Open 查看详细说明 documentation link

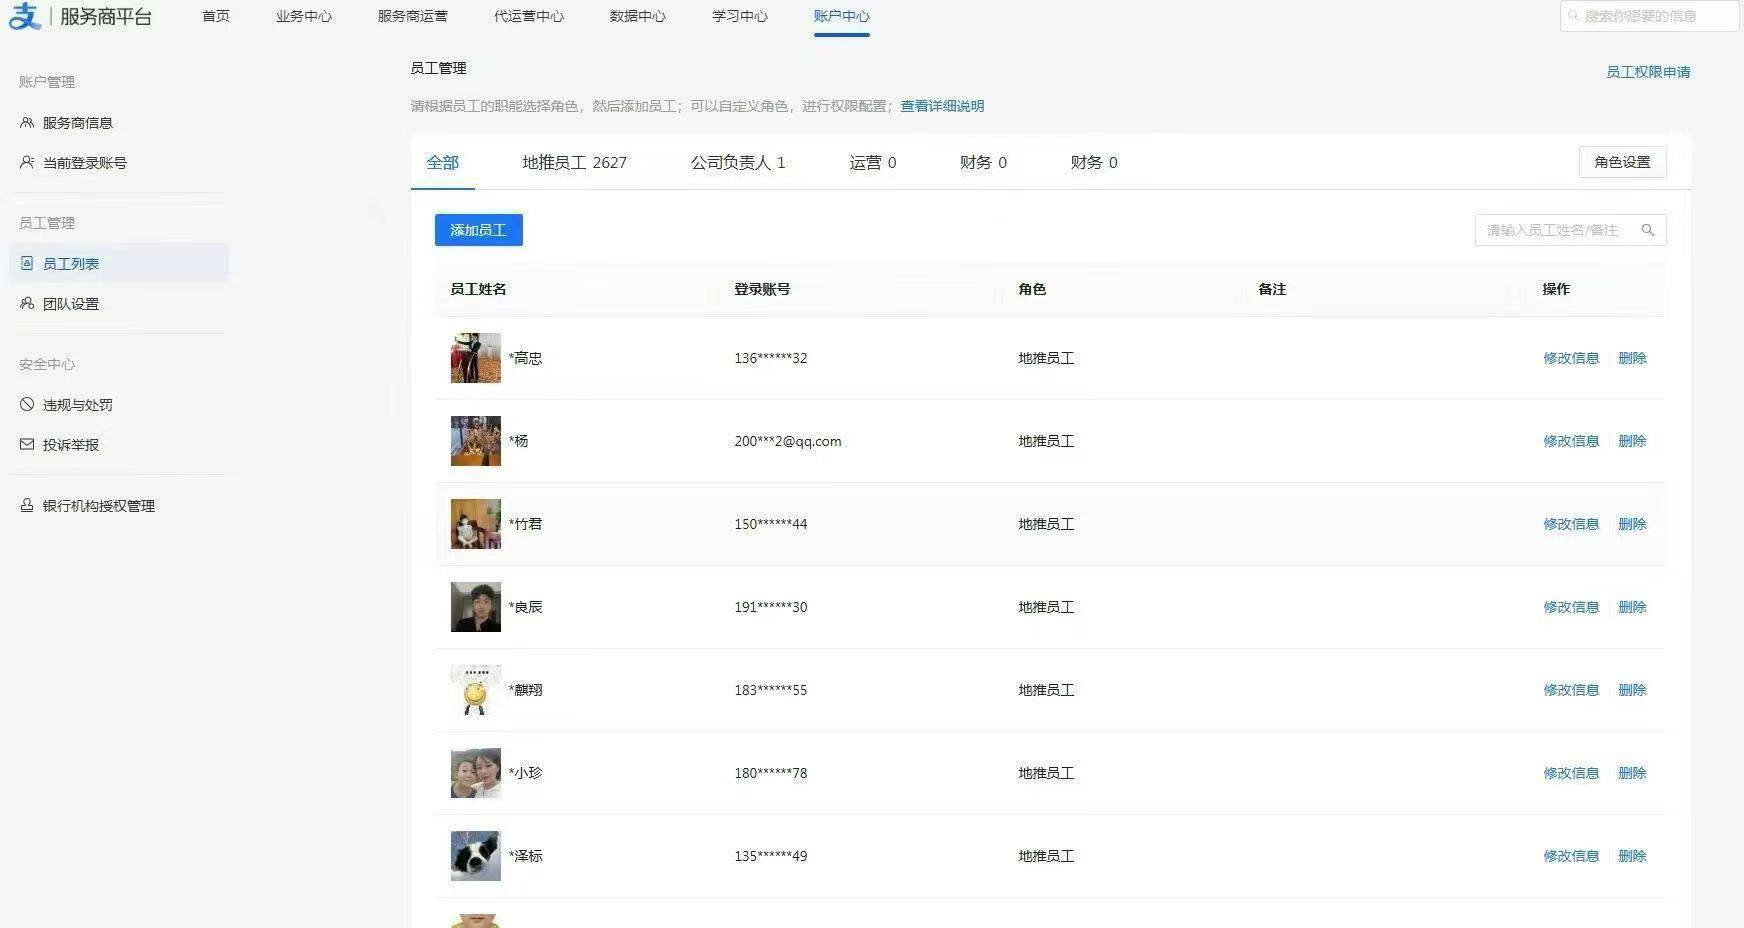pyautogui.click(x=940, y=106)
